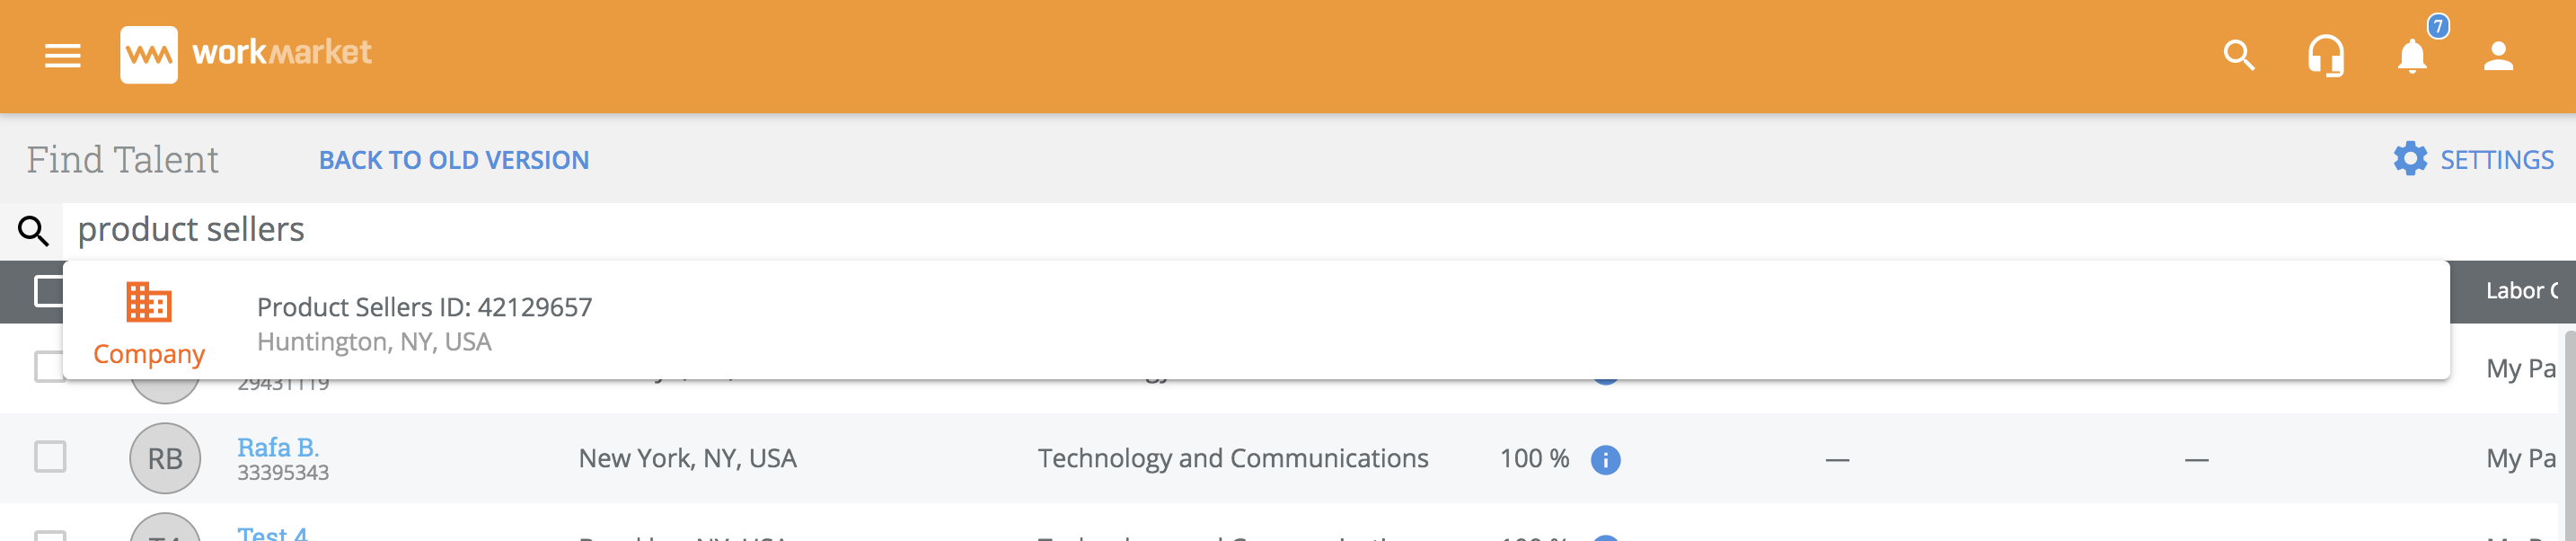Click the info icon beside 100 %
Image resolution: width=2576 pixels, height=541 pixels.
click(1605, 459)
